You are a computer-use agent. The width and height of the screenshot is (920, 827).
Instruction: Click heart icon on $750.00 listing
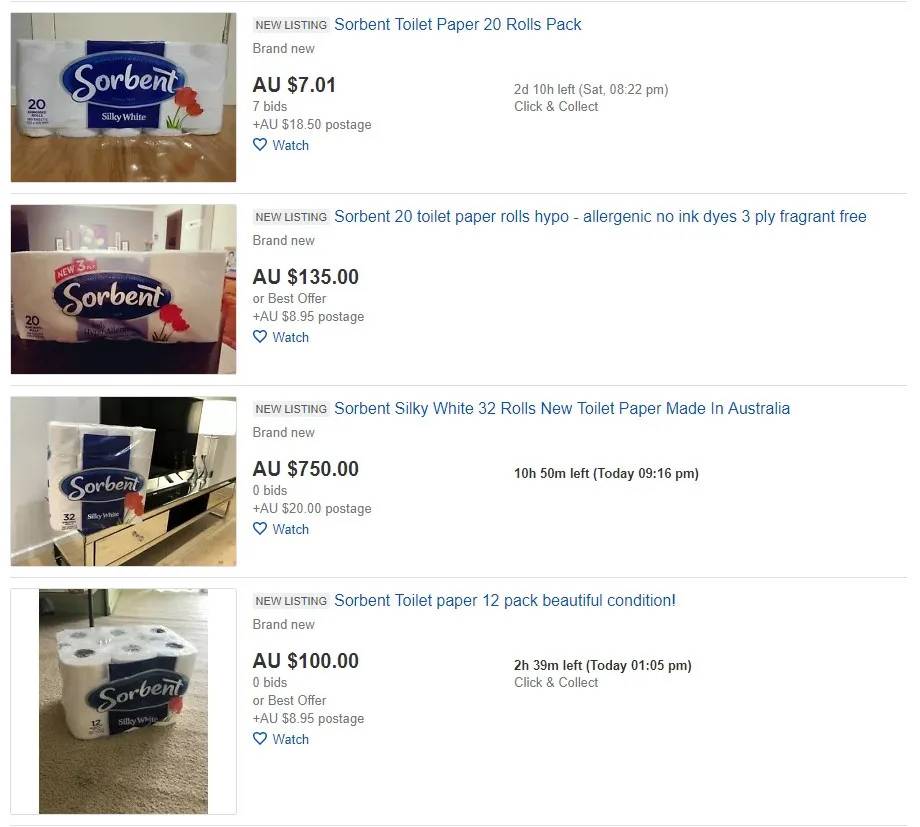260,529
